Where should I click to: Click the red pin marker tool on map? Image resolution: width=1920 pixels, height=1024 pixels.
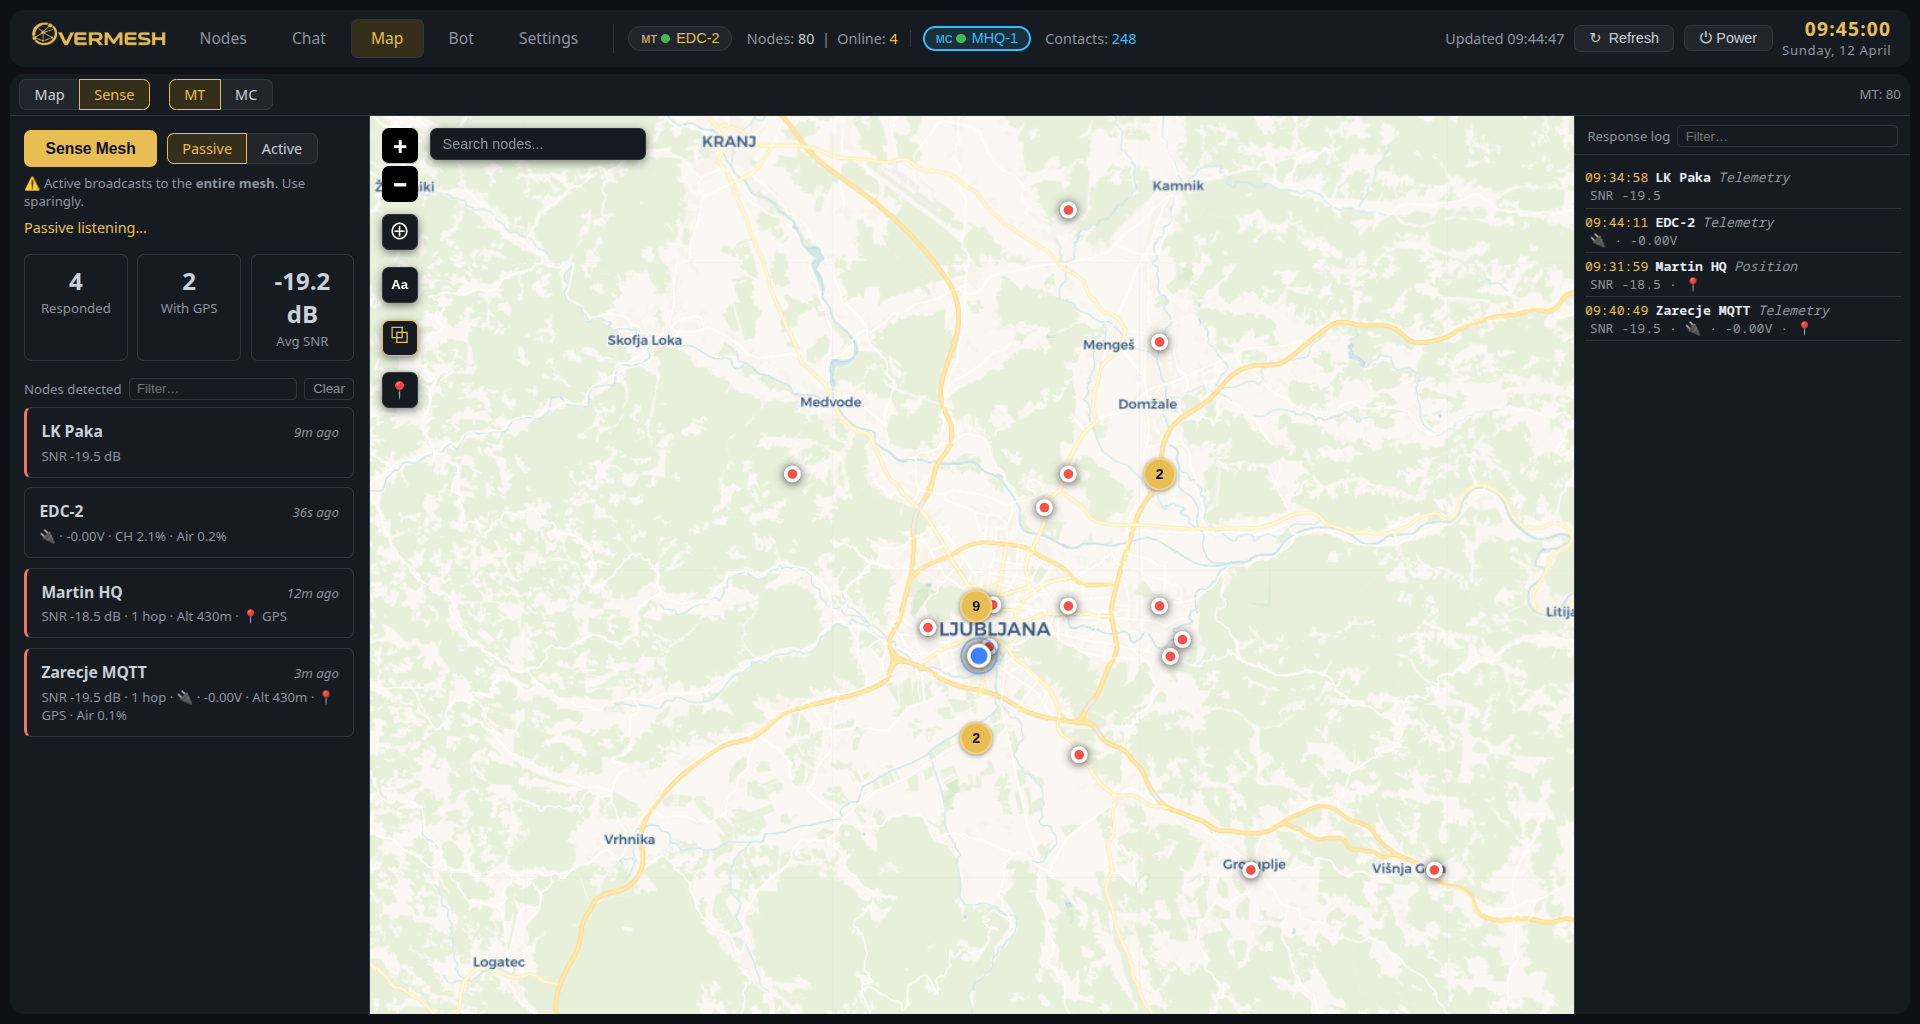[399, 390]
